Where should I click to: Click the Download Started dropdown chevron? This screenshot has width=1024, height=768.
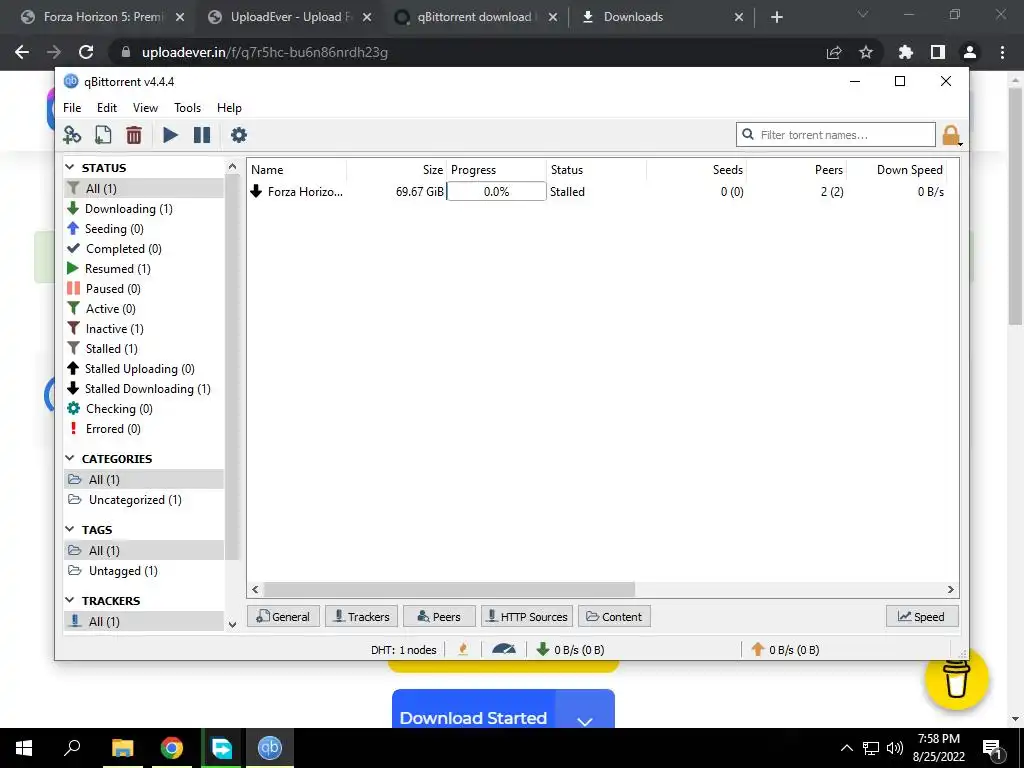click(584, 720)
